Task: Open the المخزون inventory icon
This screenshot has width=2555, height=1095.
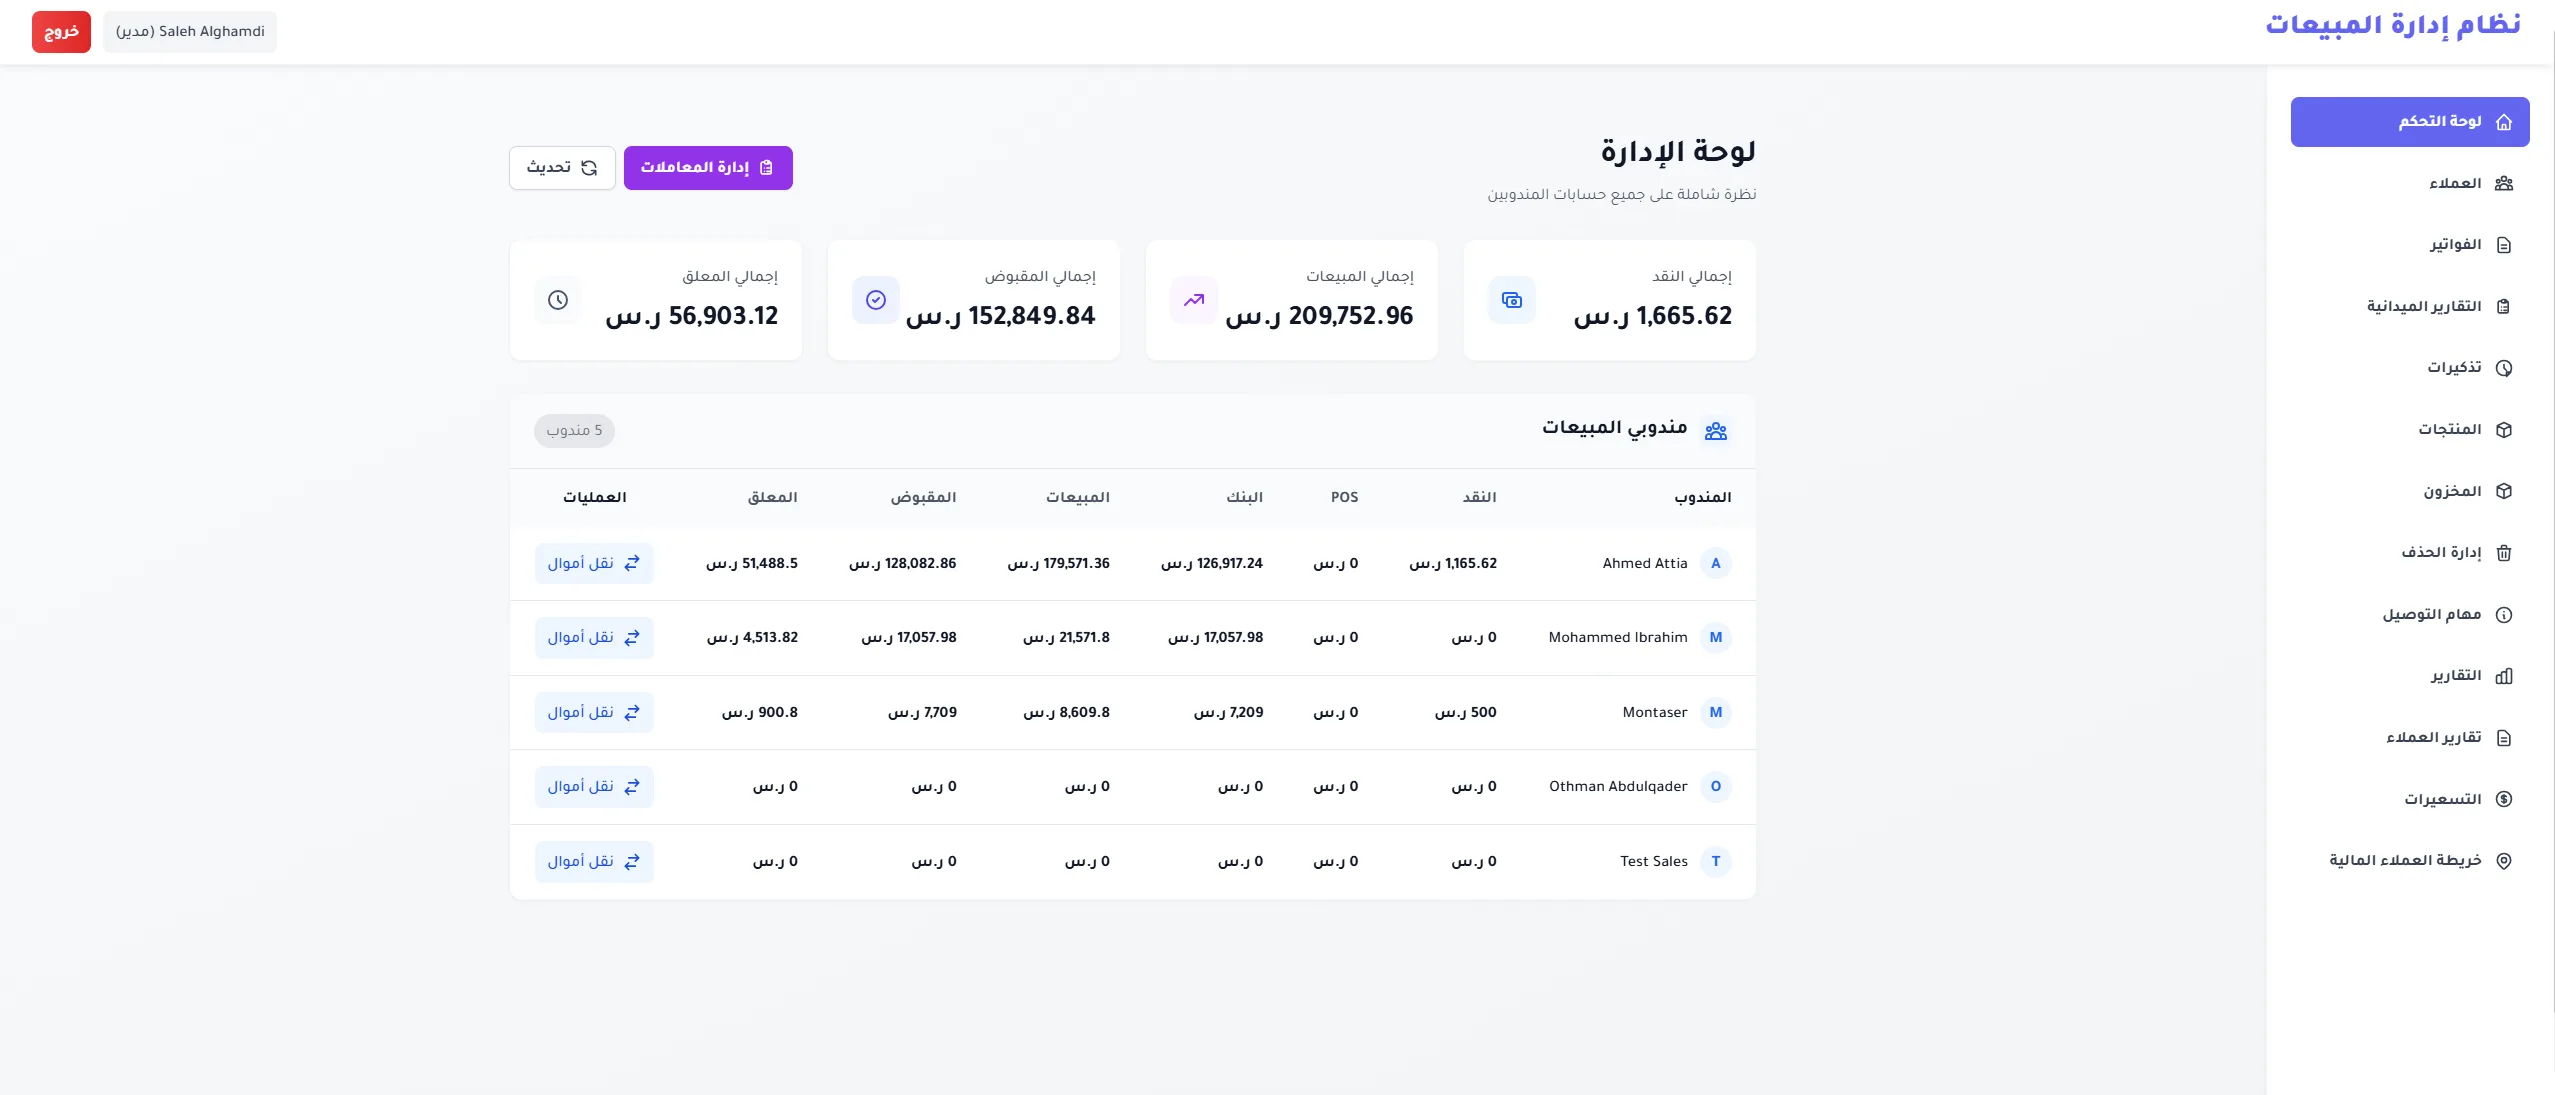Action: pos(2504,491)
